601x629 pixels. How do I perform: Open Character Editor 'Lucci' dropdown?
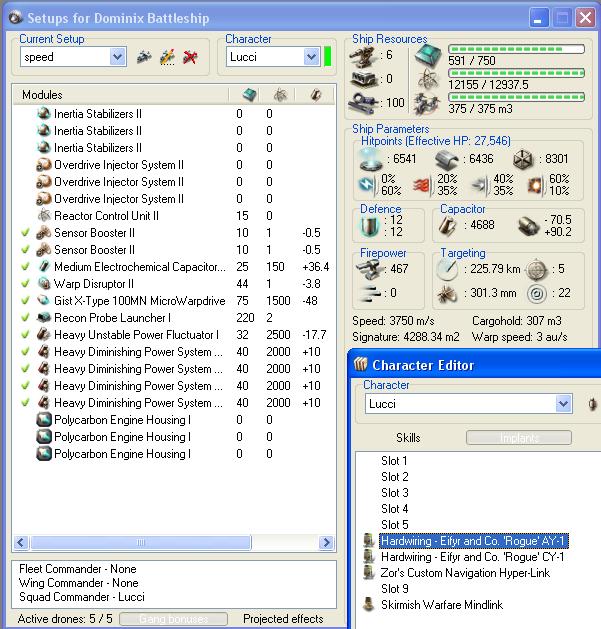point(563,404)
